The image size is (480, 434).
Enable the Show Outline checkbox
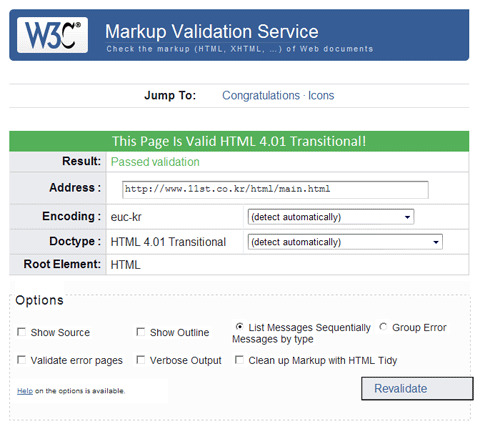click(141, 332)
